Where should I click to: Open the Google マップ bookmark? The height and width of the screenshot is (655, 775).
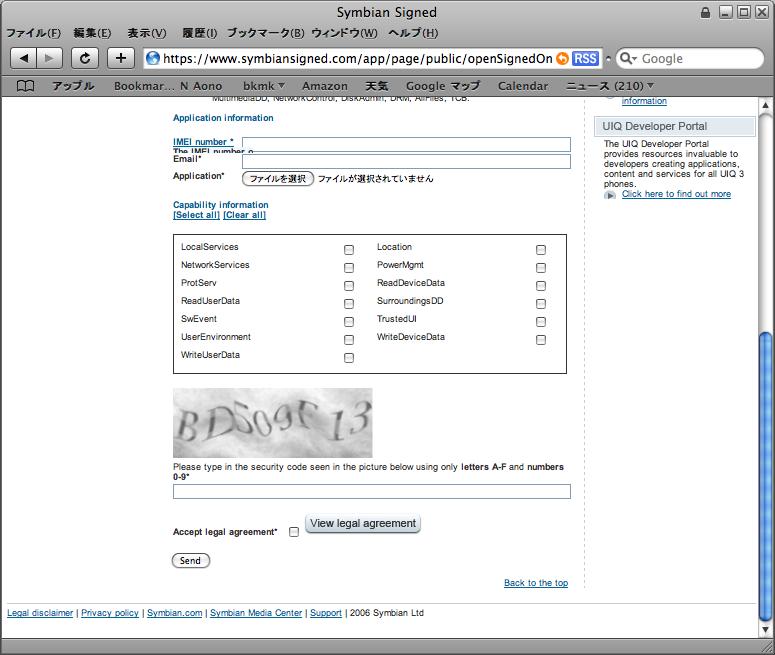click(x=443, y=86)
